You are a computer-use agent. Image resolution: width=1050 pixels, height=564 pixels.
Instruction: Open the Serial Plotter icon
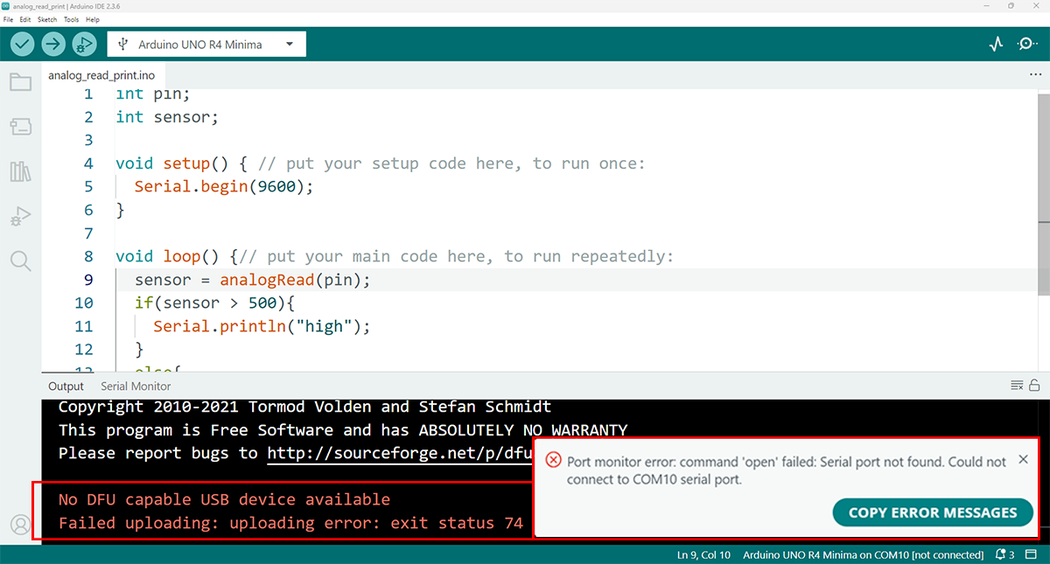tap(996, 44)
